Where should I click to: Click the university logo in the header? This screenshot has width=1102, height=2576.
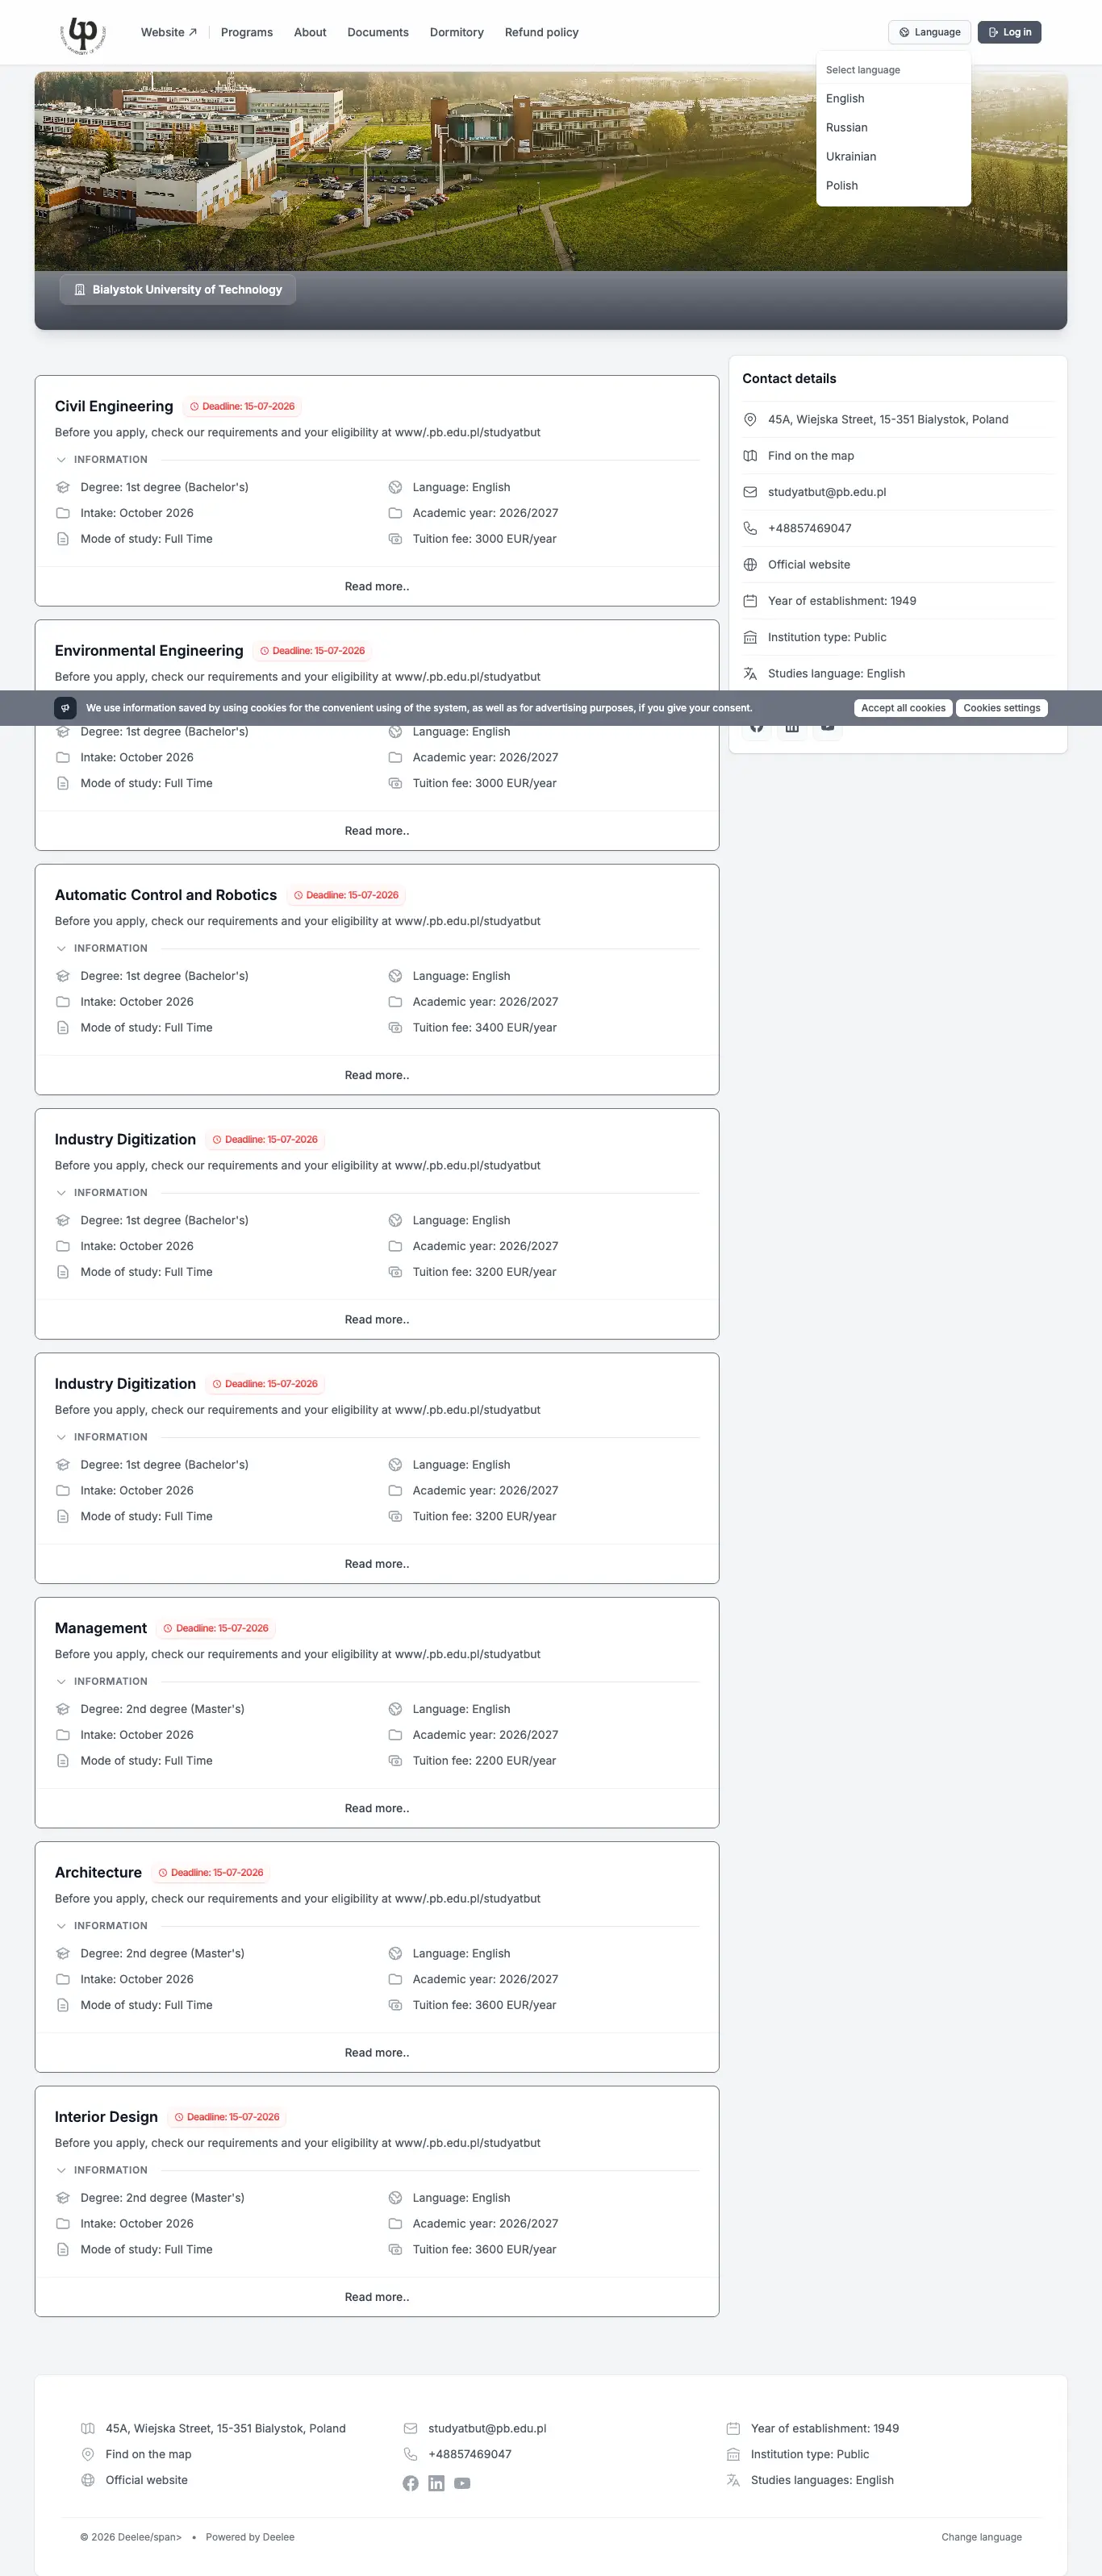point(82,35)
